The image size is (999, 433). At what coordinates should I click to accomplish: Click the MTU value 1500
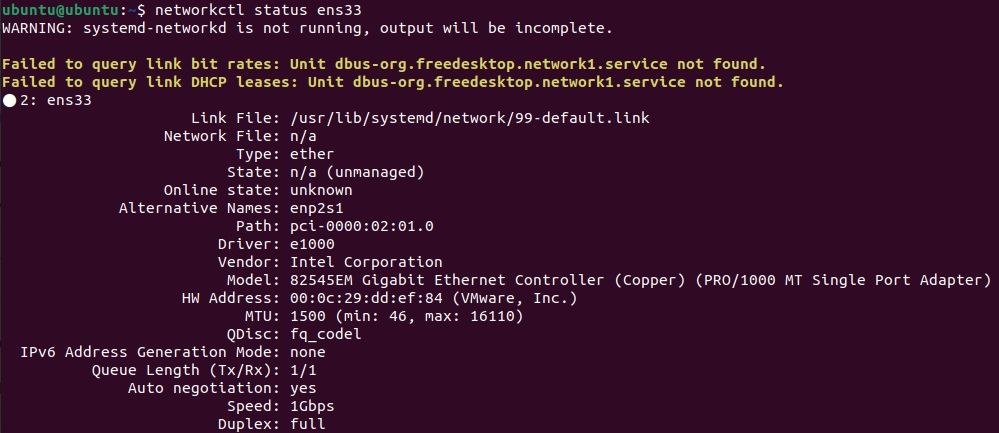[x=307, y=316]
